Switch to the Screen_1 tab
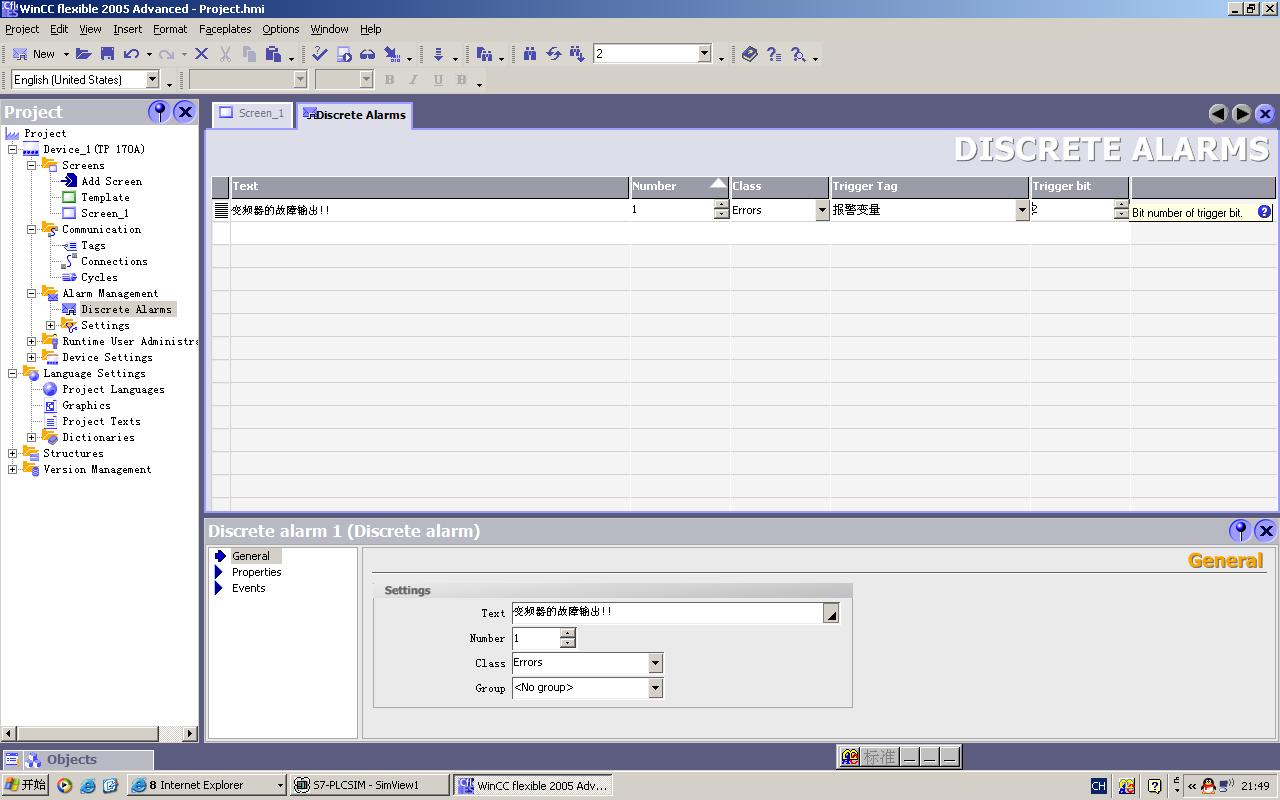 tap(252, 114)
